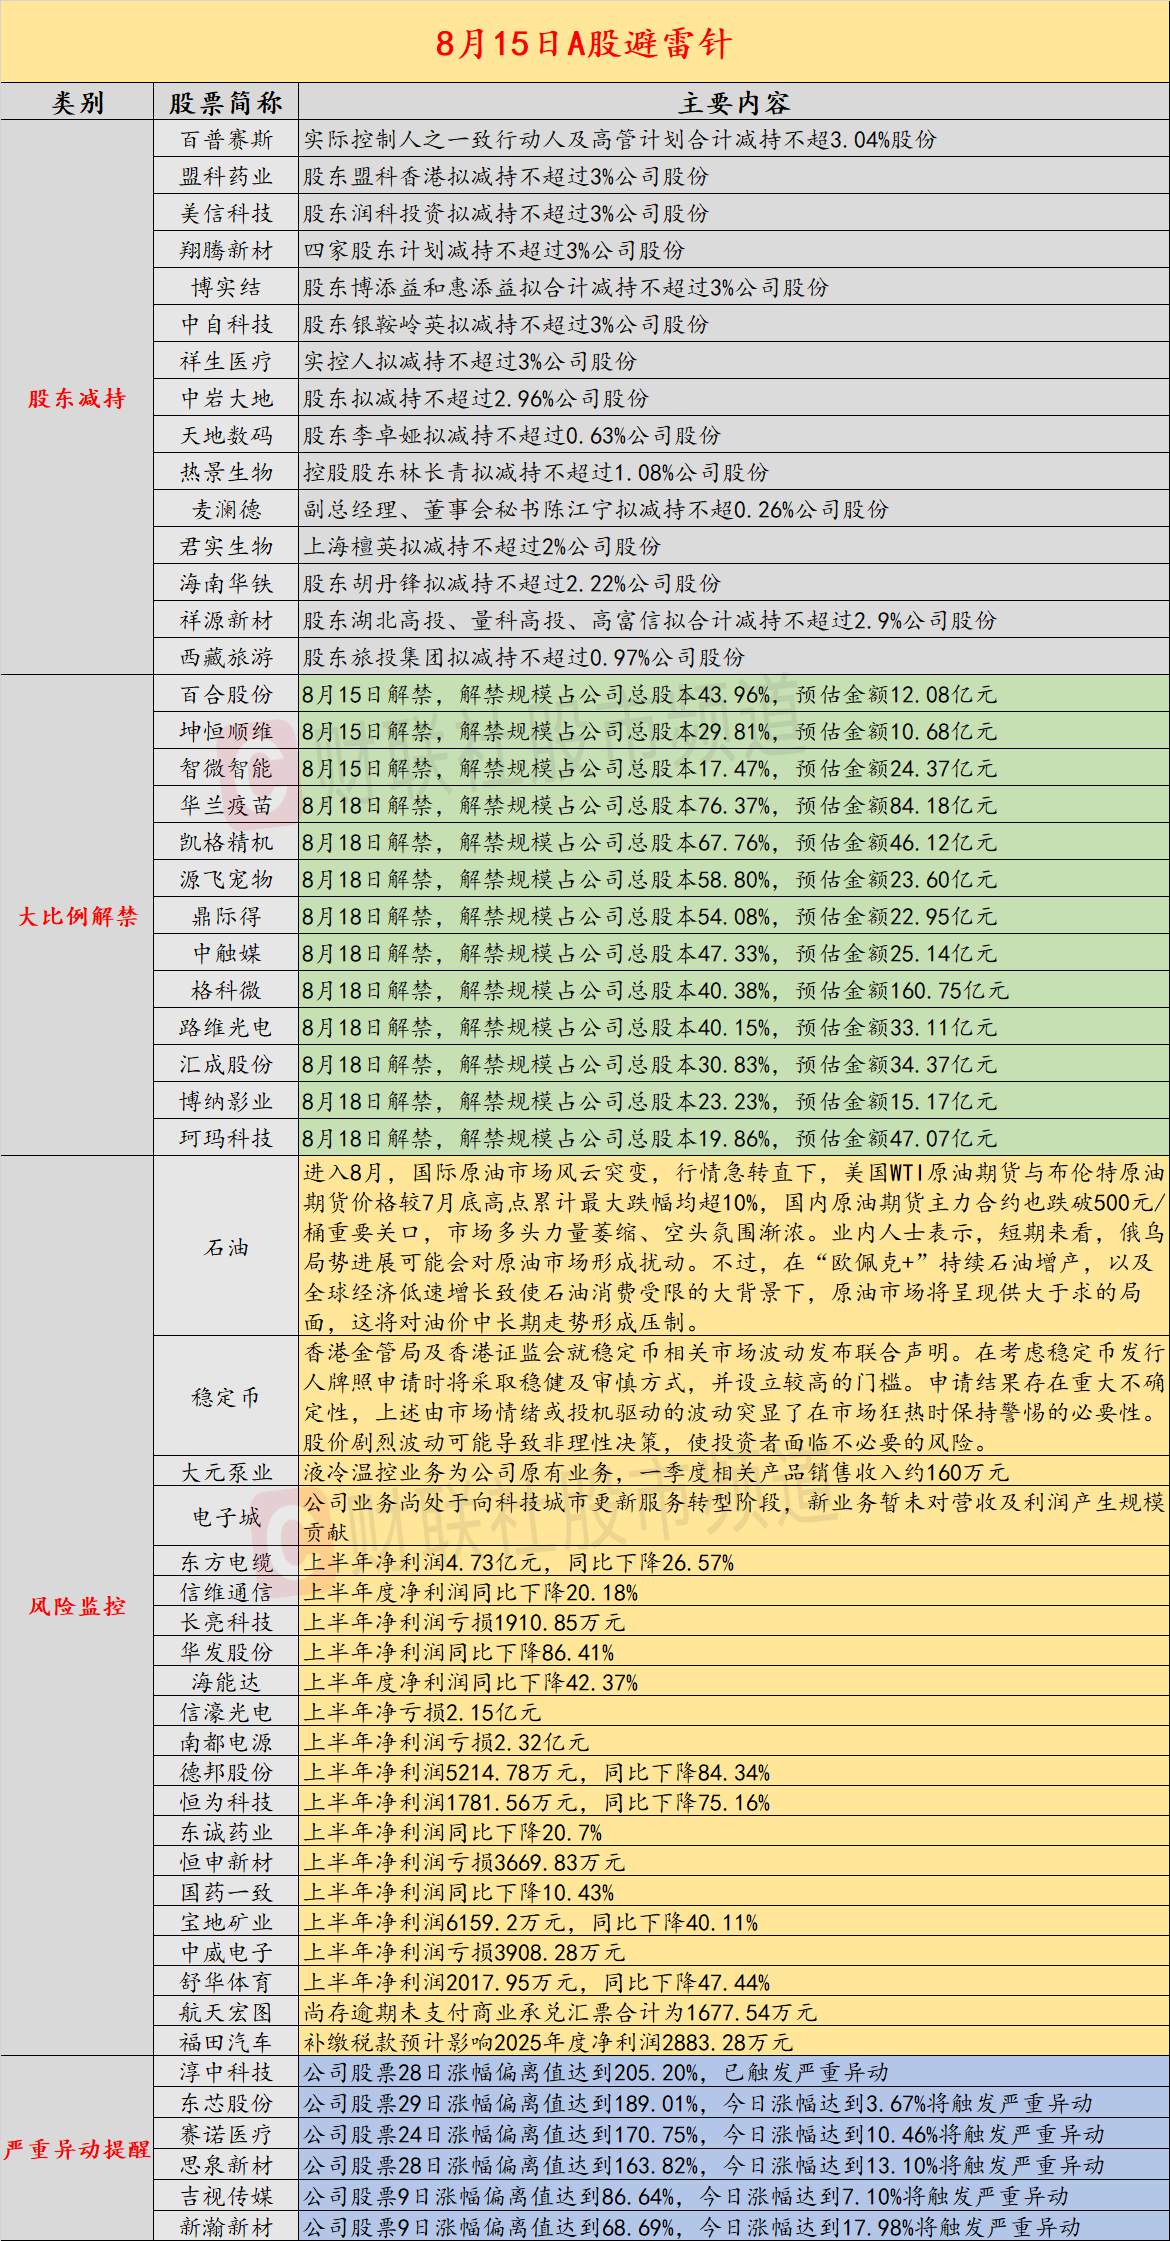The image size is (1170, 2241).
Task: Select stock name 中自科技
Action: pyautogui.click(x=226, y=324)
